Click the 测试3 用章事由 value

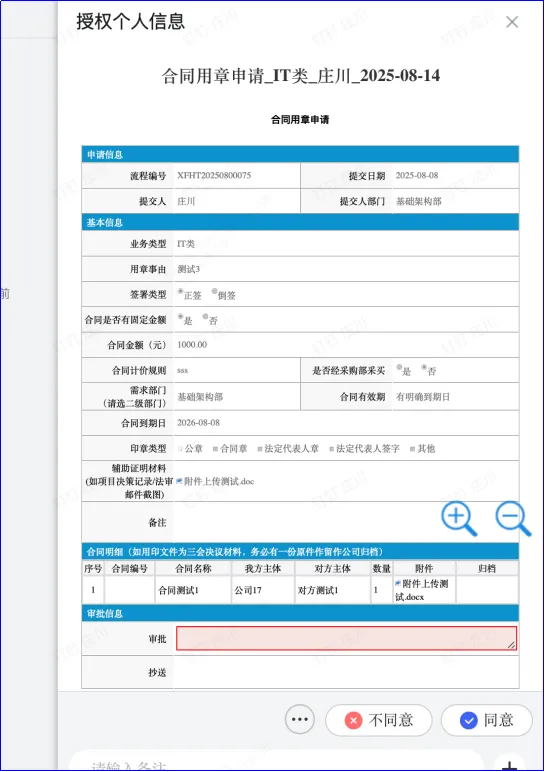tap(189, 269)
